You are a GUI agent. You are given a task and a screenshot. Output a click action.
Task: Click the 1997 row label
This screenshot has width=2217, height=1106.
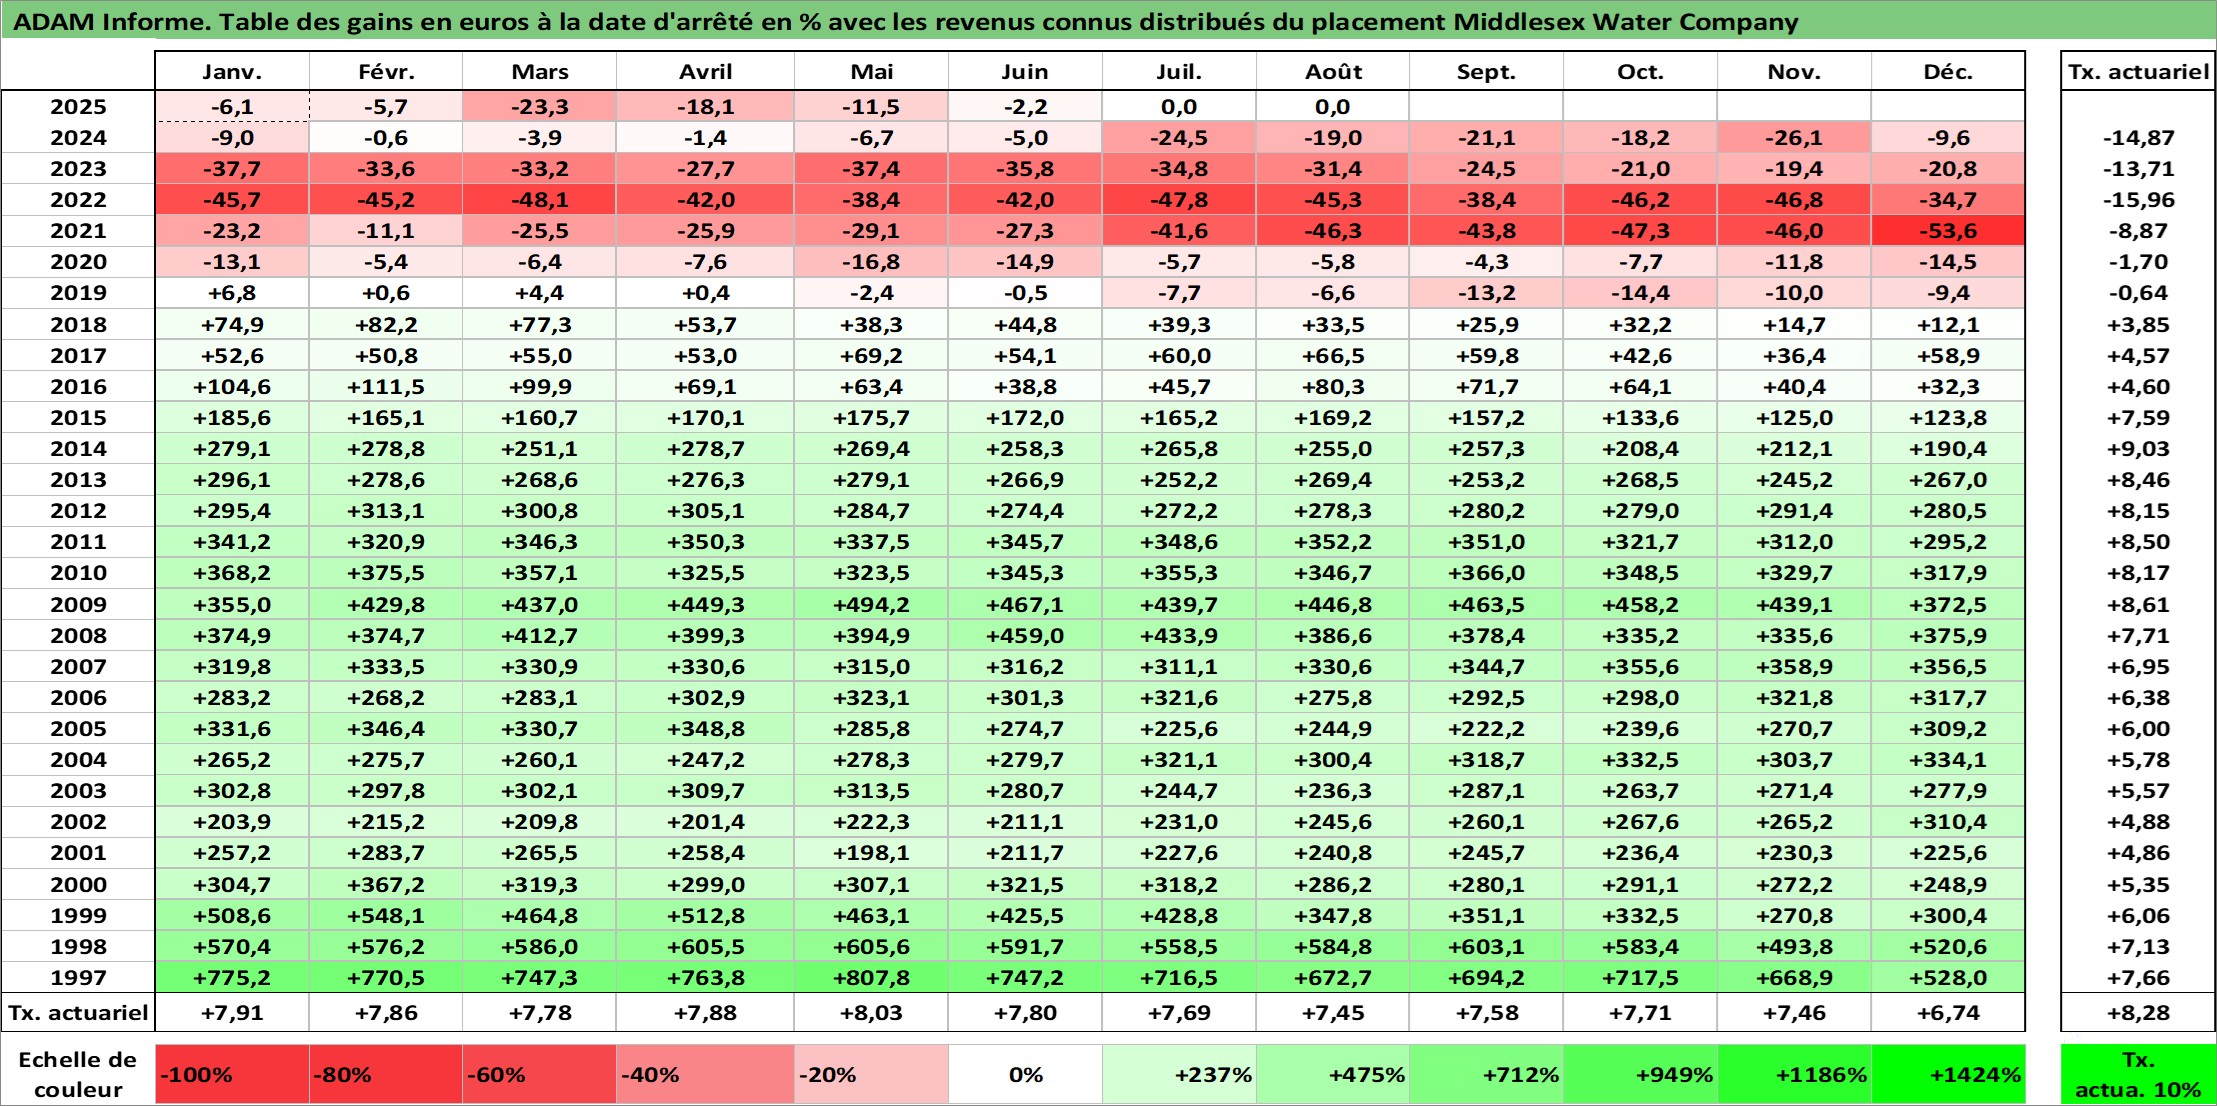click(78, 978)
